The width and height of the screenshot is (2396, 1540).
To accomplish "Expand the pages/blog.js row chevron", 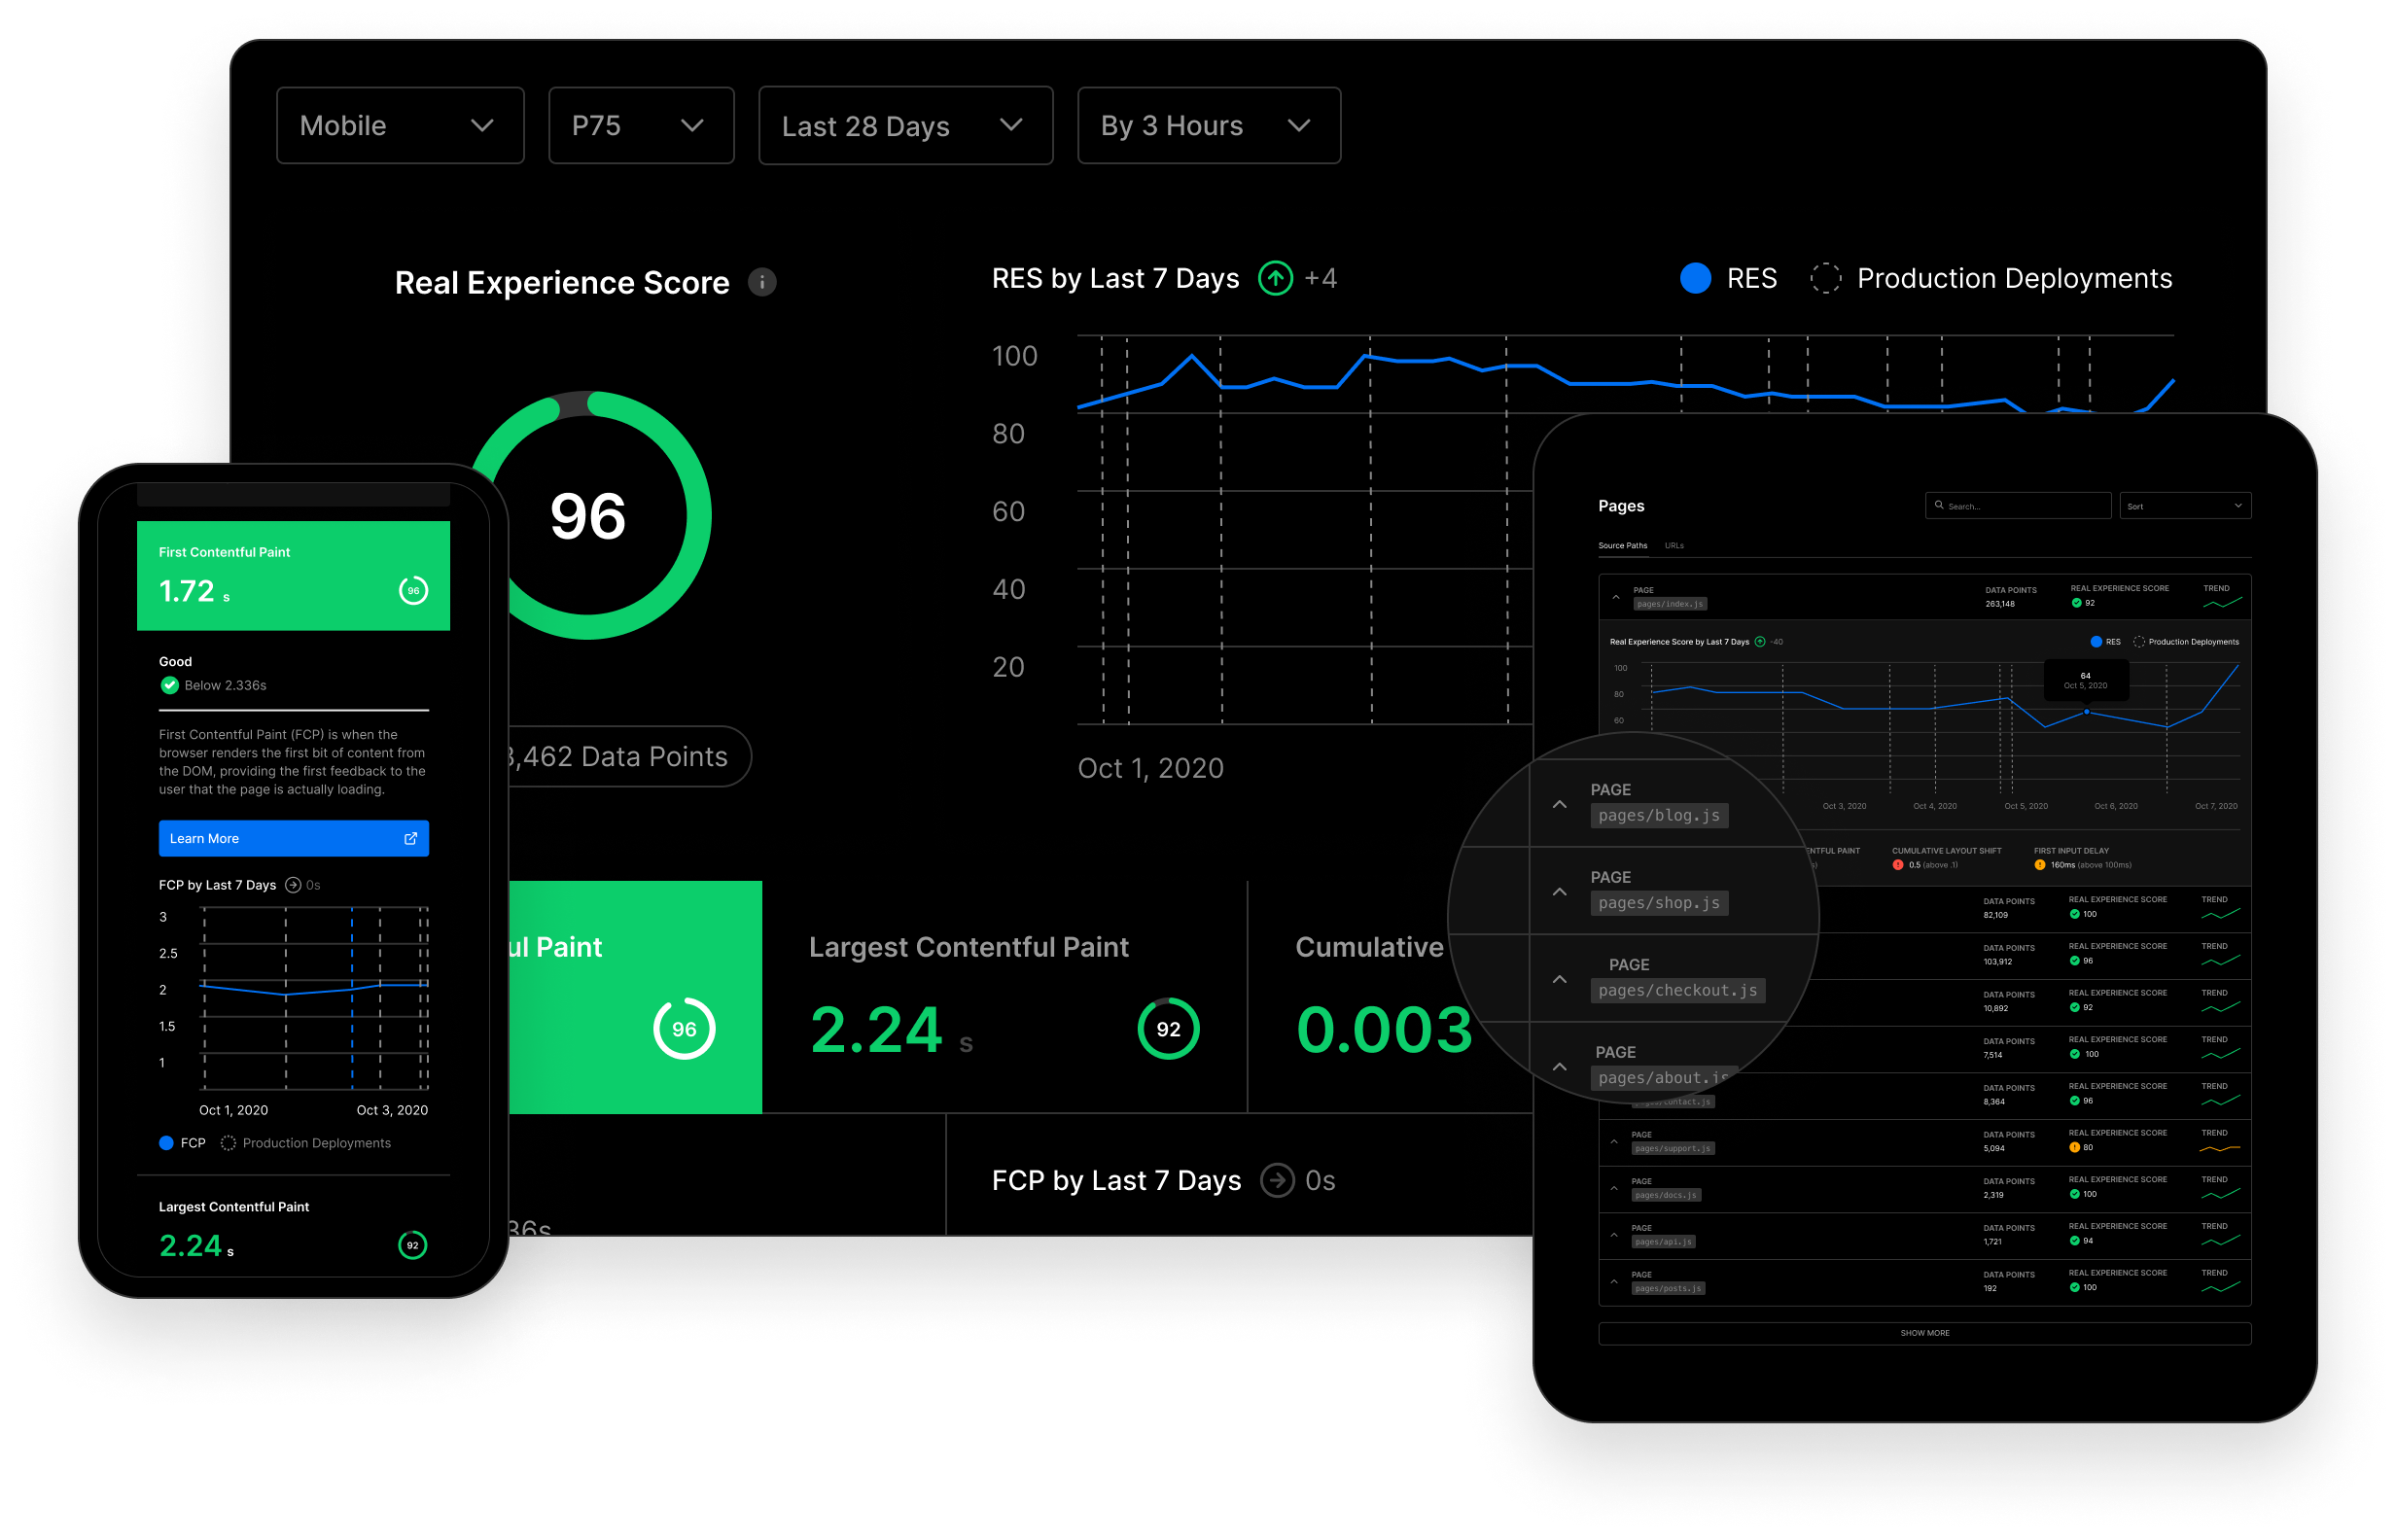I will tap(1559, 804).
